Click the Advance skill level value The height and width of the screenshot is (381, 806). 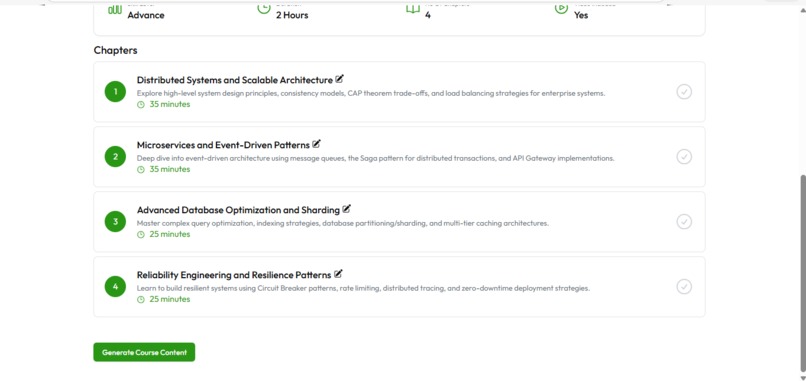146,15
